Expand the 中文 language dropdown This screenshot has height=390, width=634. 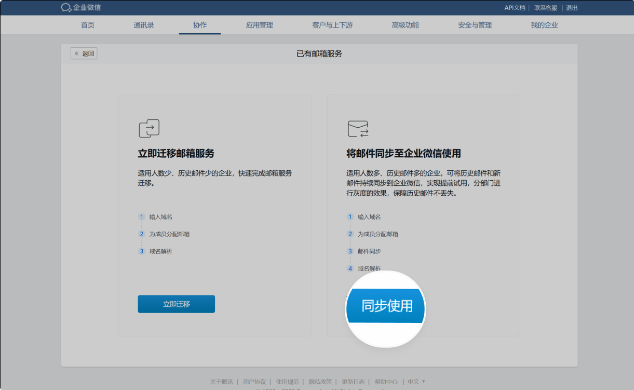pyautogui.click(x=416, y=382)
